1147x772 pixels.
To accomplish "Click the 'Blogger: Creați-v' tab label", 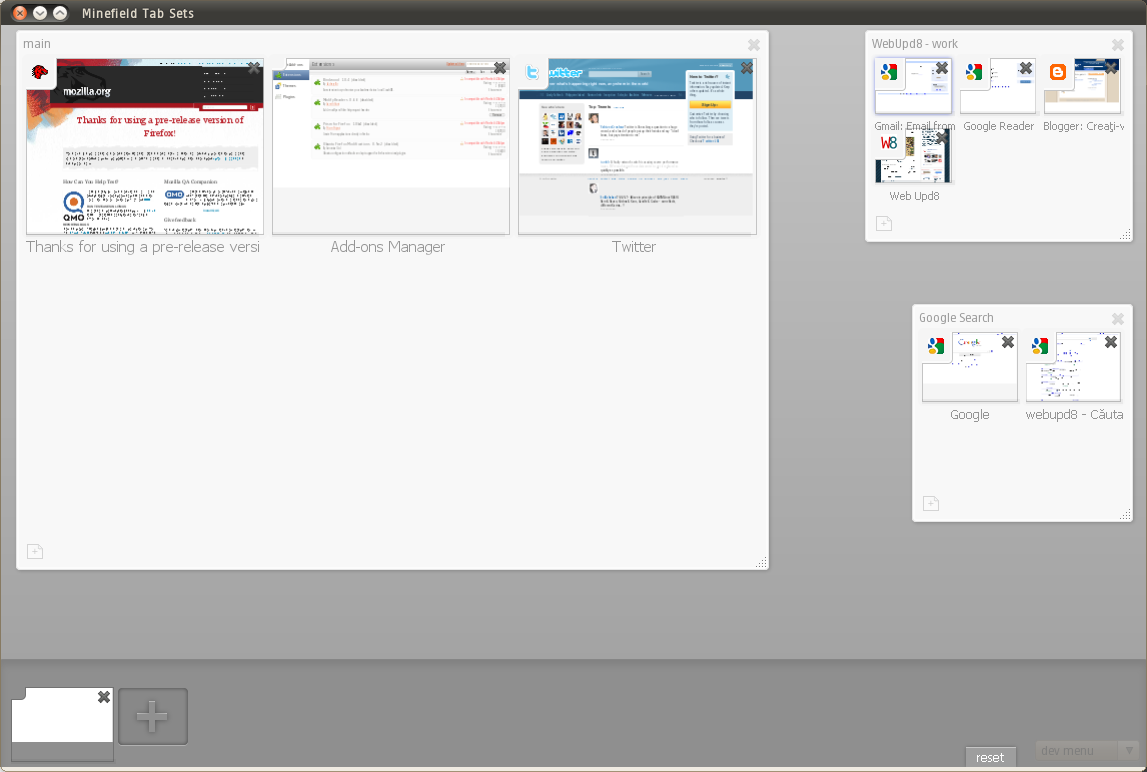I will pyautogui.click(x=1083, y=126).
